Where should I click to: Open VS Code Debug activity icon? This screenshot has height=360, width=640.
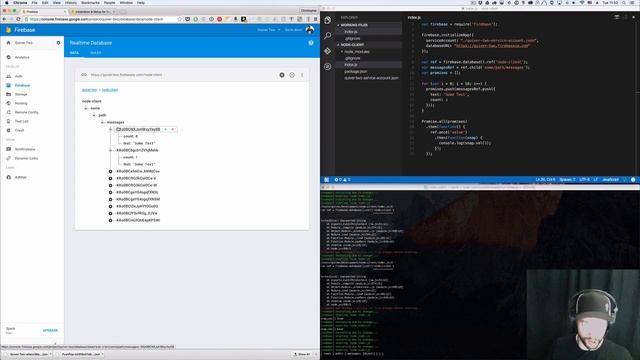[328, 66]
